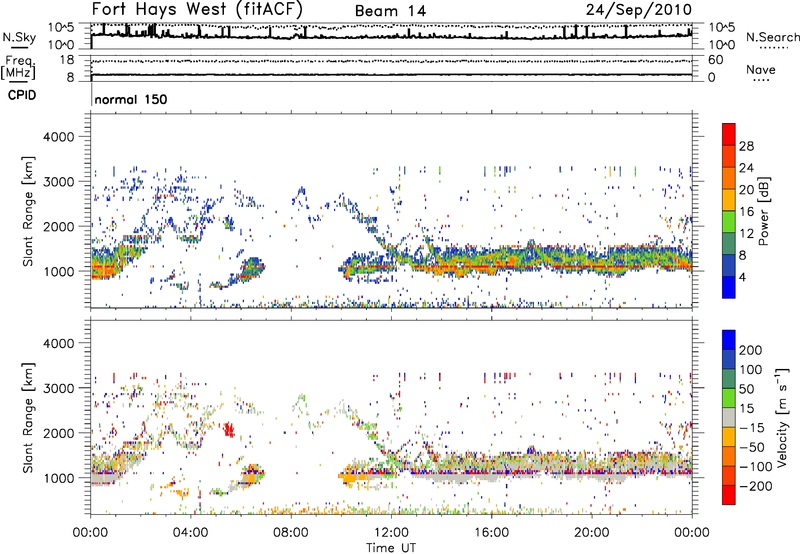Screen dimensions: 800x554
Task: Click the "Power [dB]" color bar title
Action: [x=764, y=211]
